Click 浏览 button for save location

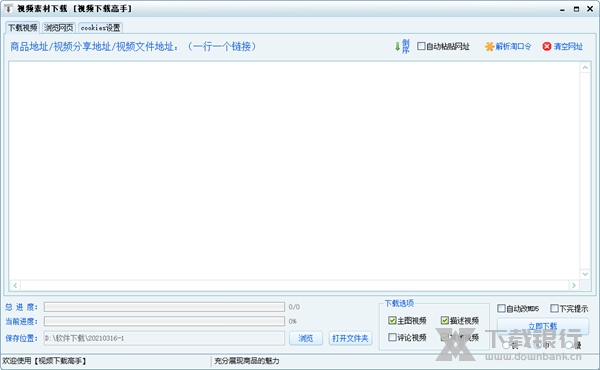tap(306, 338)
